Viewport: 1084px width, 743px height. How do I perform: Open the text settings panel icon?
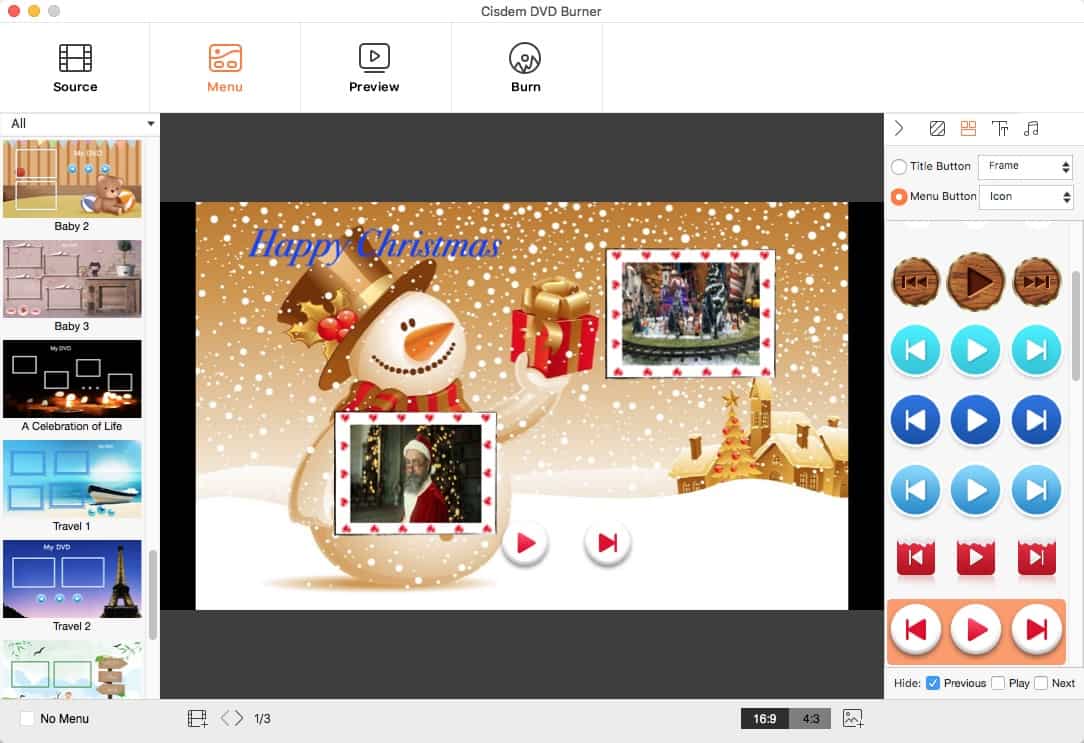1000,128
